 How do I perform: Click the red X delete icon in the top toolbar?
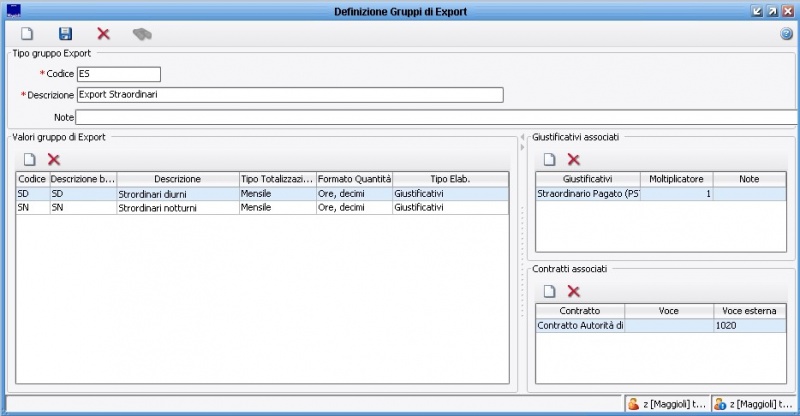[x=103, y=34]
